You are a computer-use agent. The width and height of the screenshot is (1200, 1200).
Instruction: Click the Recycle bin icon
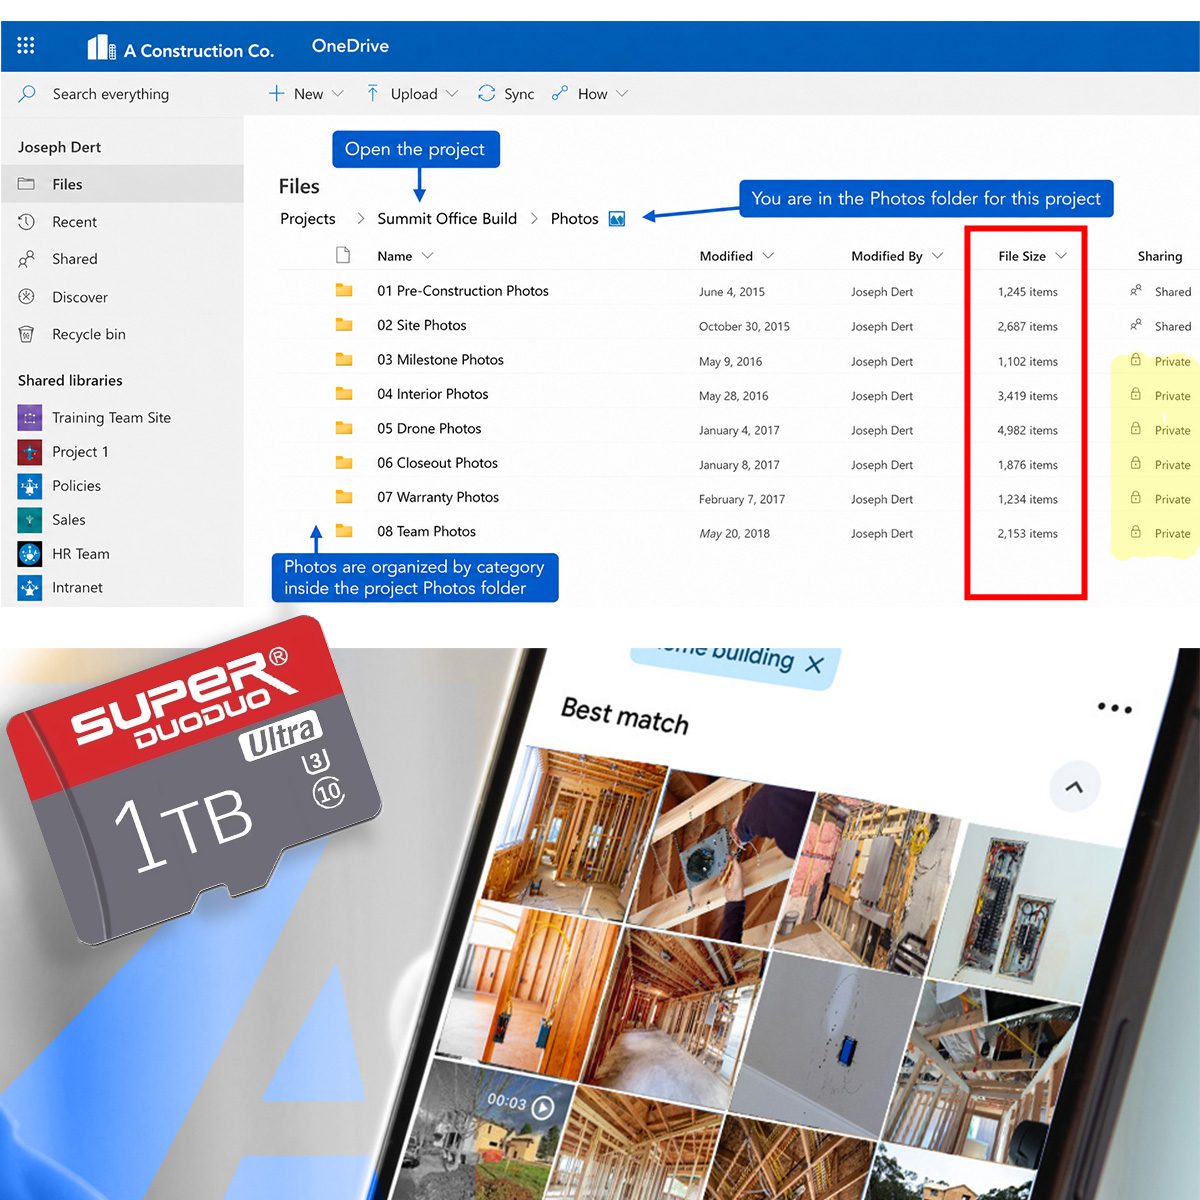pyautogui.click(x=27, y=334)
